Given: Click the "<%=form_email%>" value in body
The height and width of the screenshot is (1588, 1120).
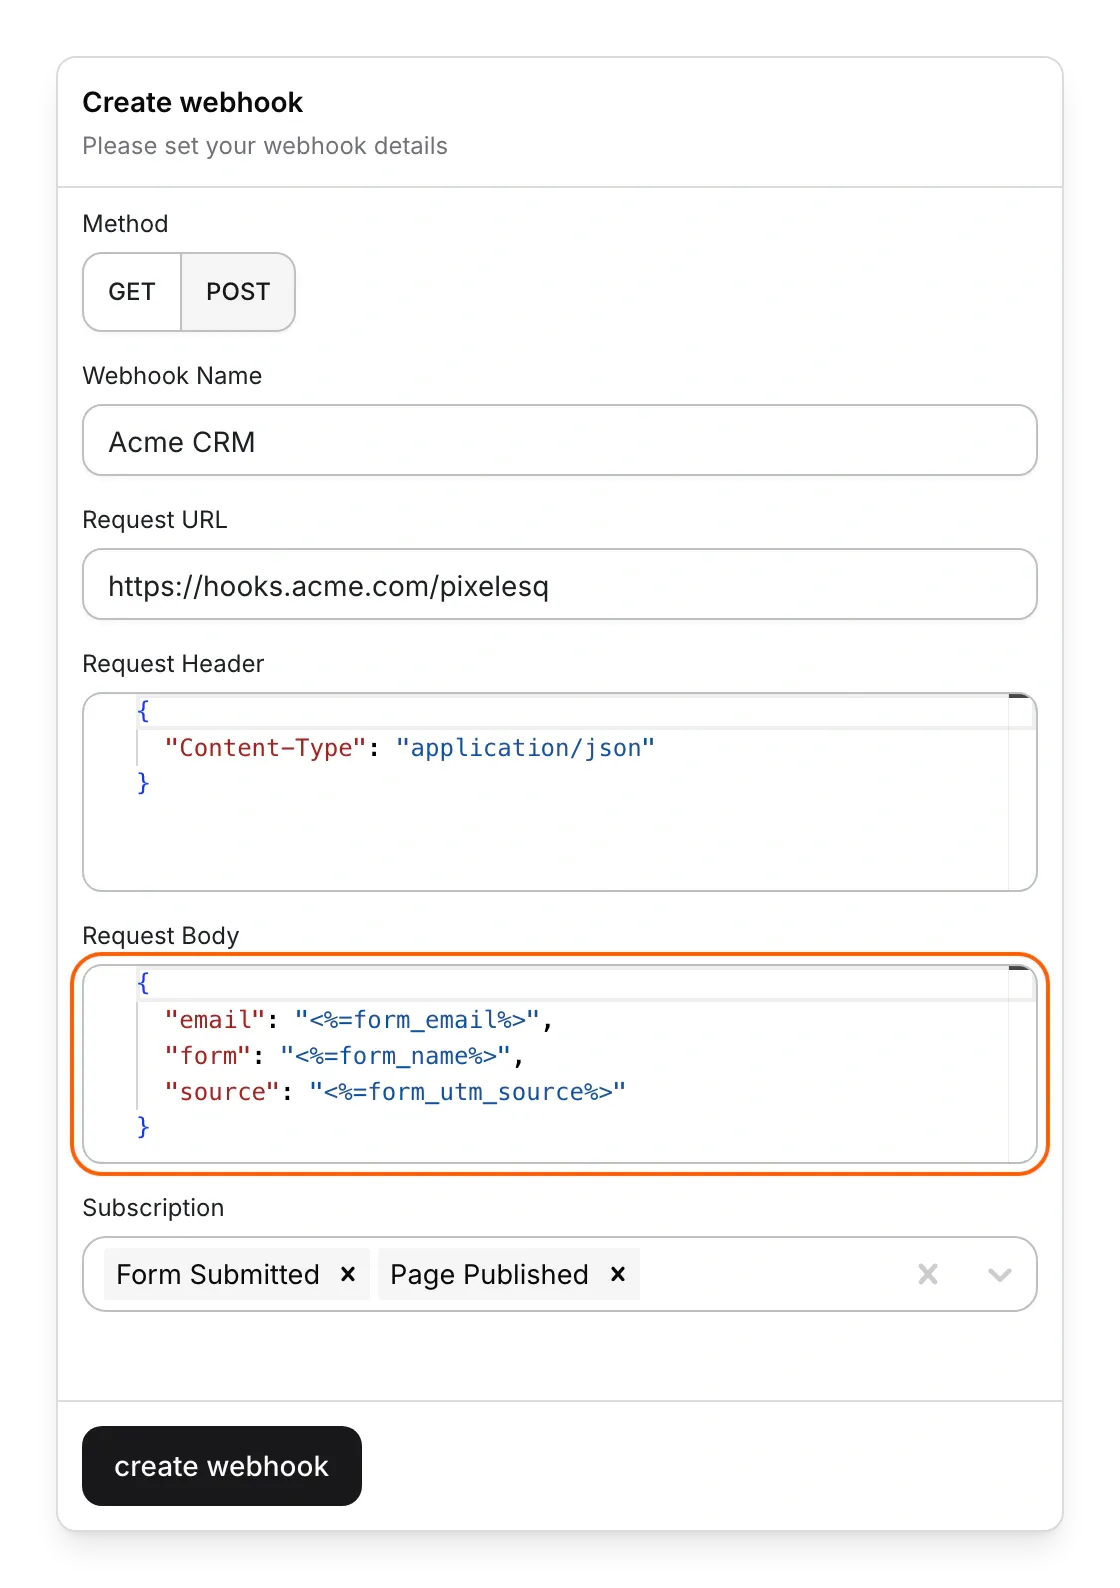Looking at the screenshot, I should [417, 1020].
